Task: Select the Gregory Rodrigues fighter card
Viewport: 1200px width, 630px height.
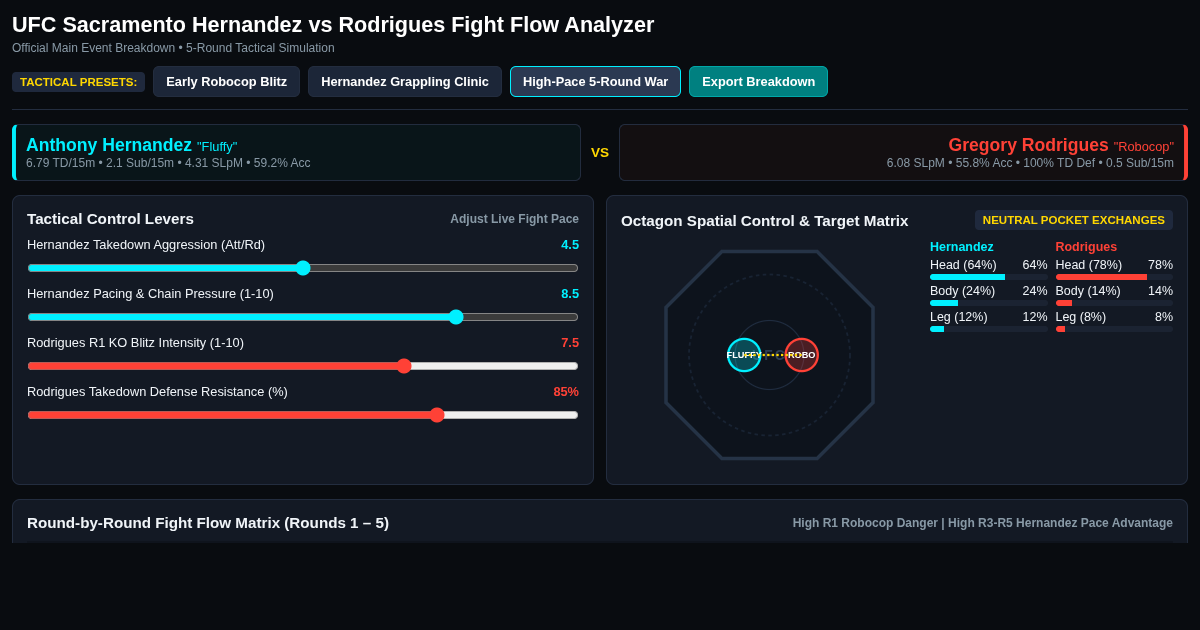Action: click(903, 152)
